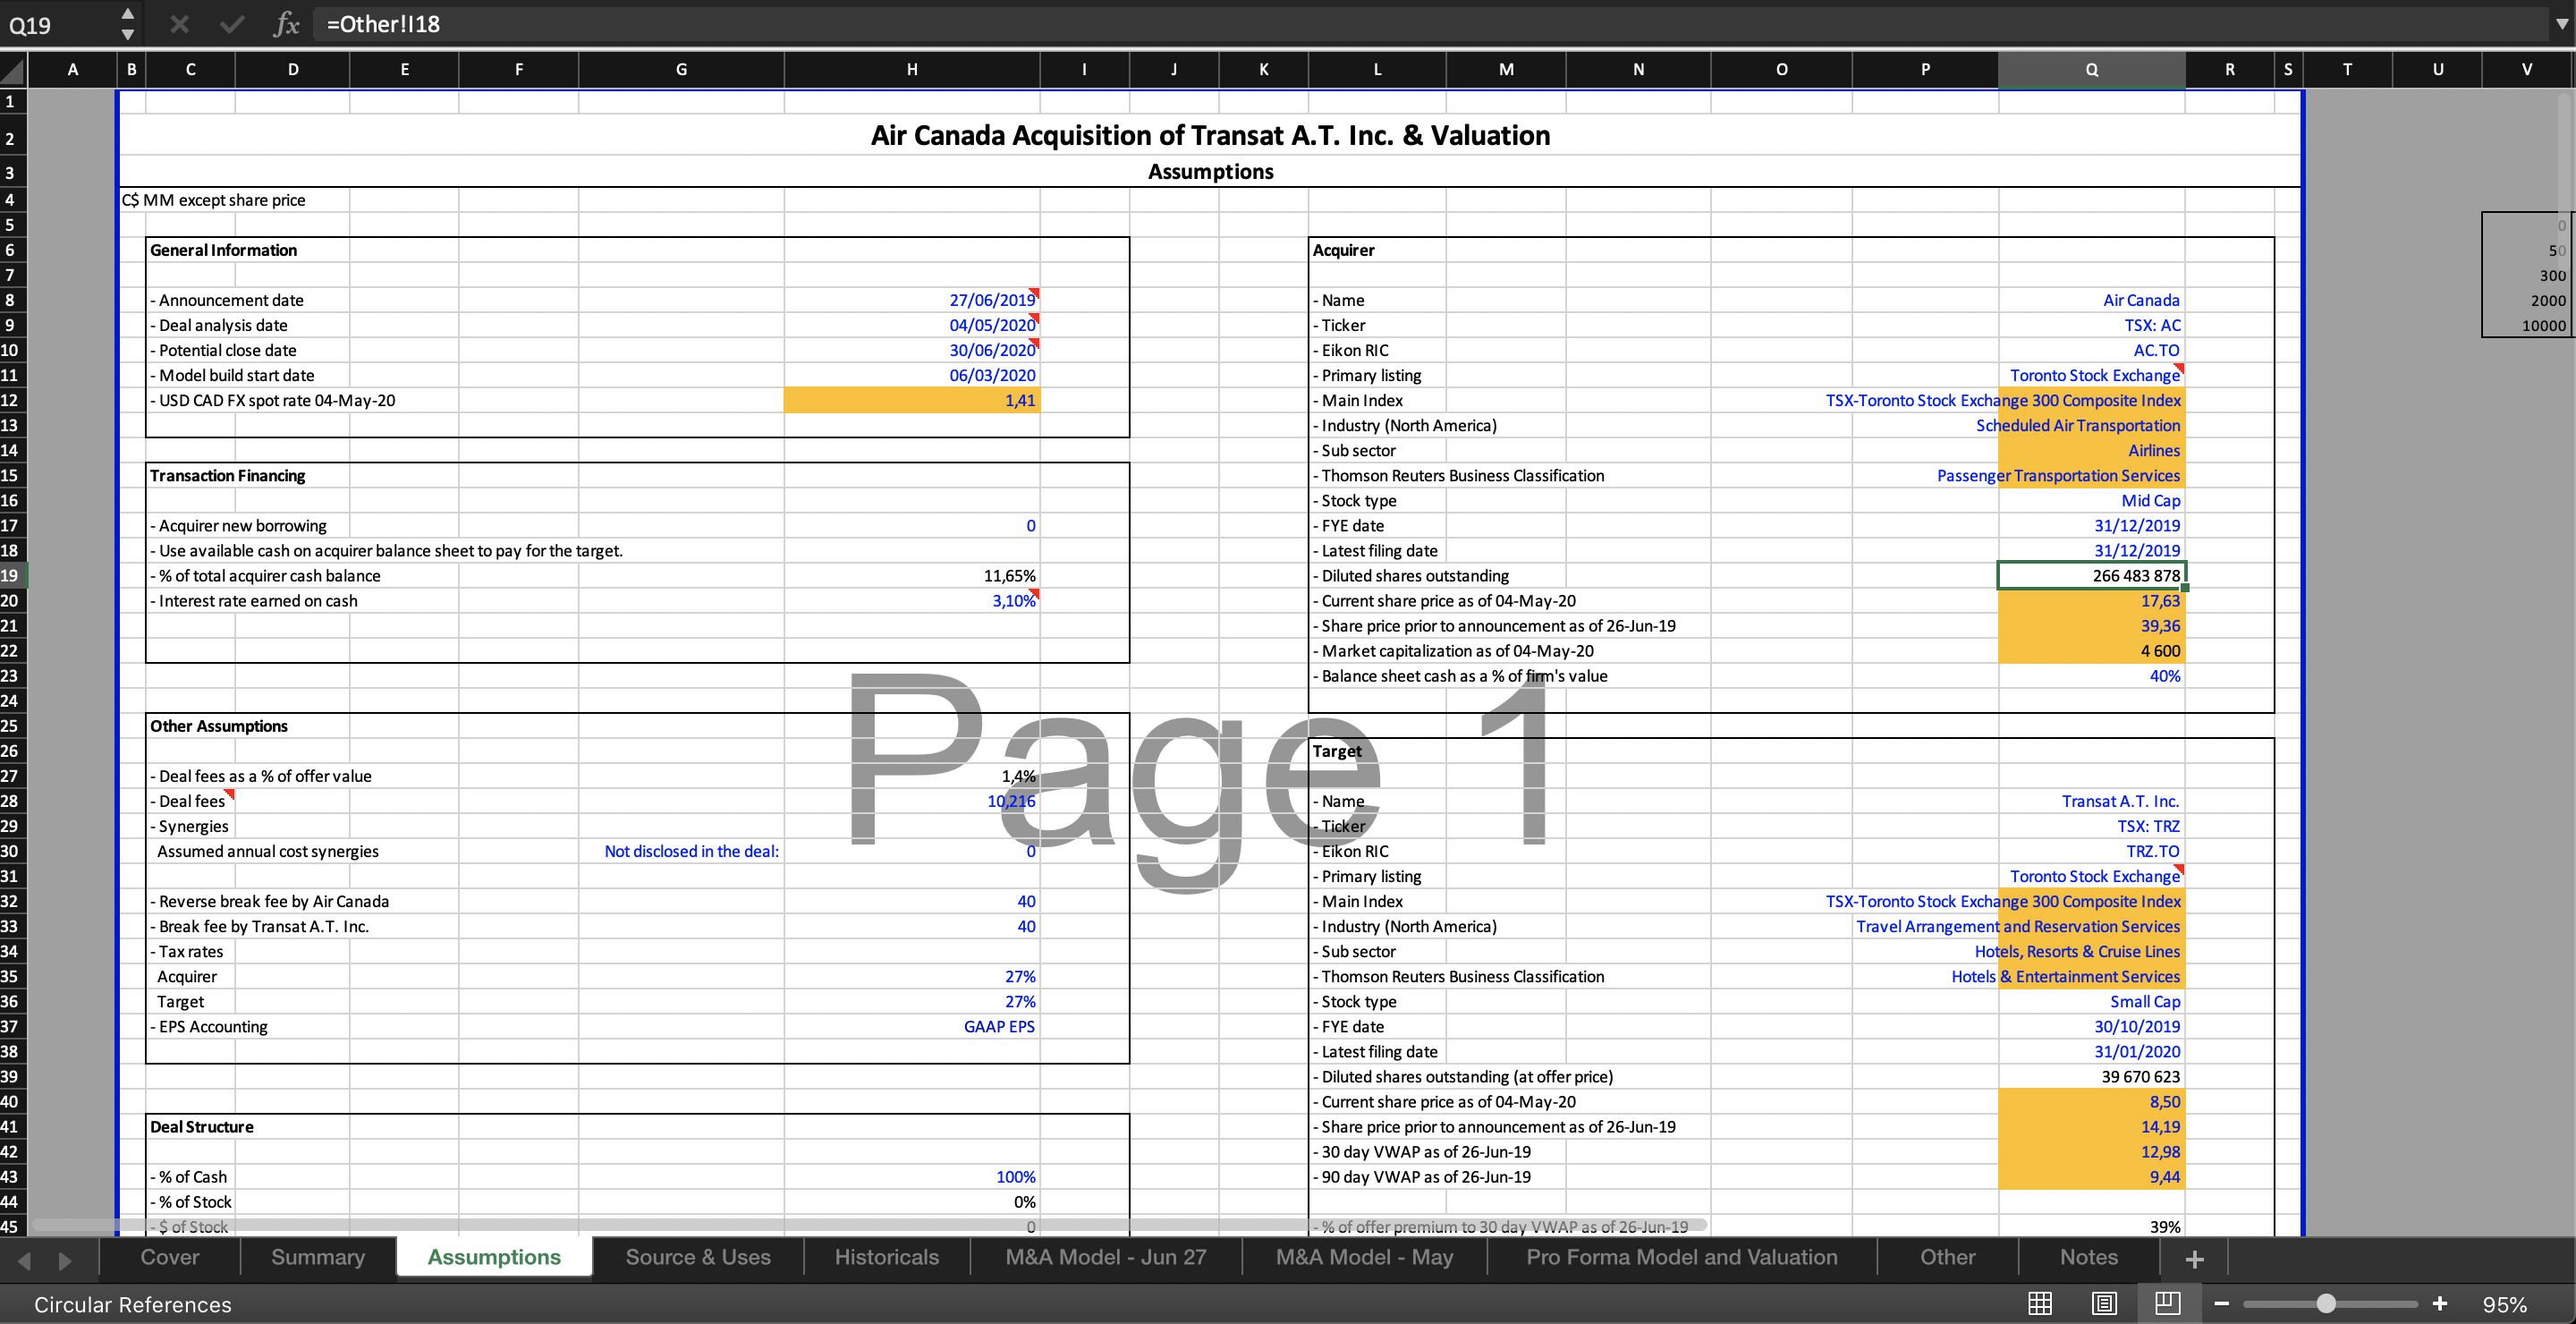Select FX spot rate cell 1,41
Viewport: 2576px width, 1324px height.
(912, 400)
